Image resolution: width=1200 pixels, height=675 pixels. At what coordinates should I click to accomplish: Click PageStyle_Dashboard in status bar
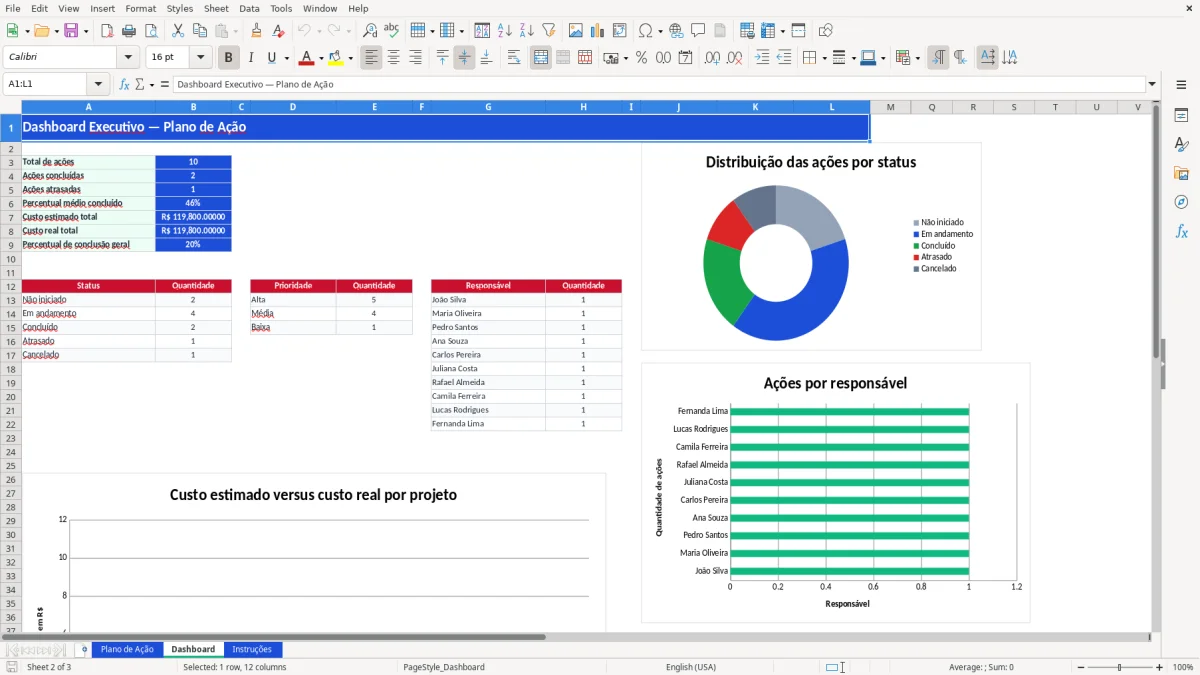[445, 667]
